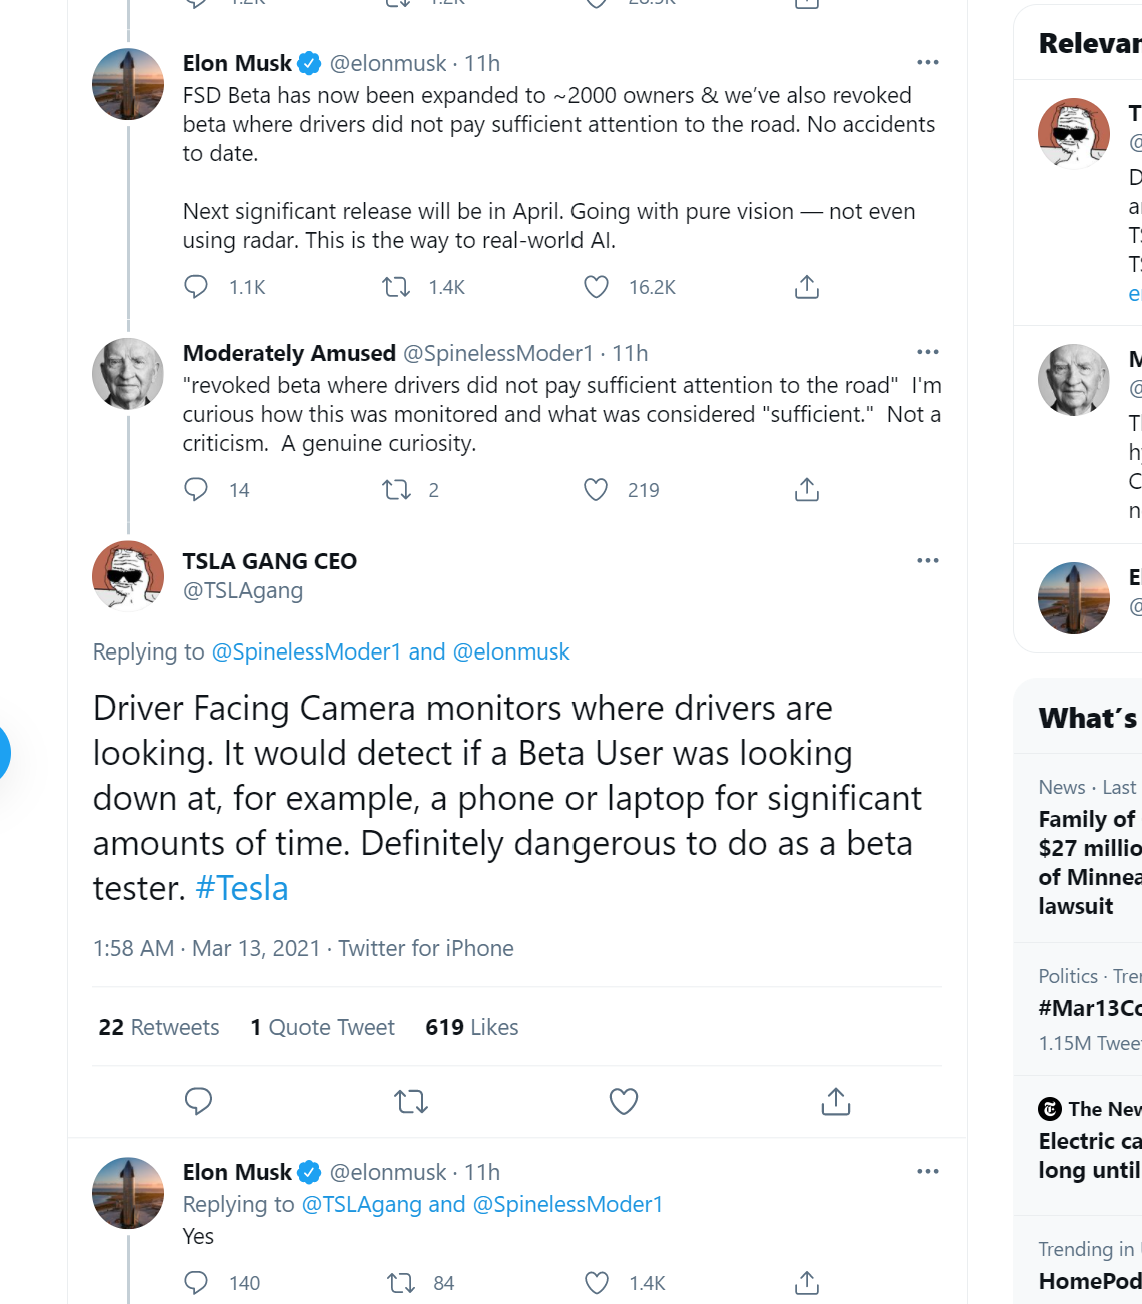This screenshot has height=1304, width=1142.
Task: Open the @SpinelessModer1 mention in Replying to
Action: [306, 652]
